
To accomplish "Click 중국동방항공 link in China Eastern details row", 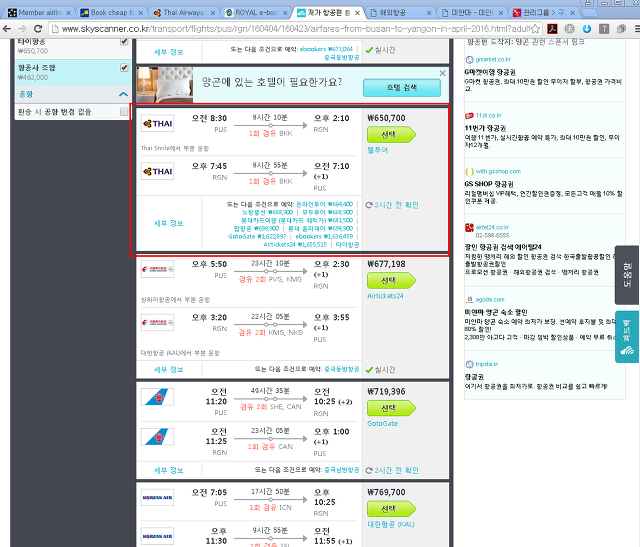I will (342, 369).
